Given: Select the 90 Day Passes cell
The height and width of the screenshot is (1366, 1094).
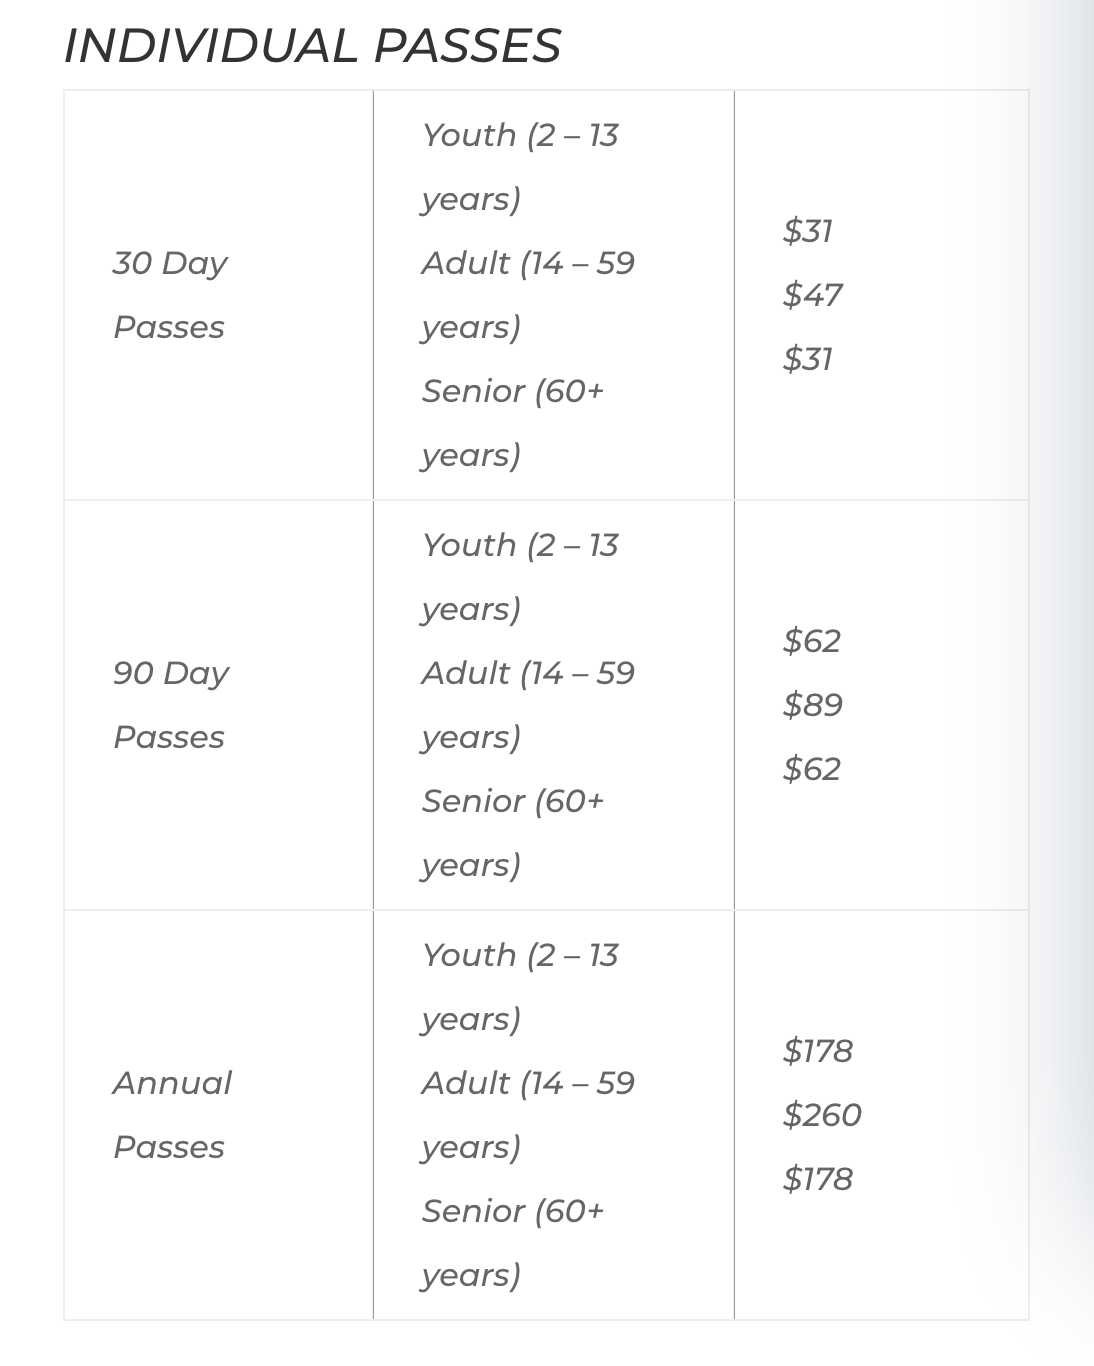Looking at the screenshot, I should tap(219, 705).
